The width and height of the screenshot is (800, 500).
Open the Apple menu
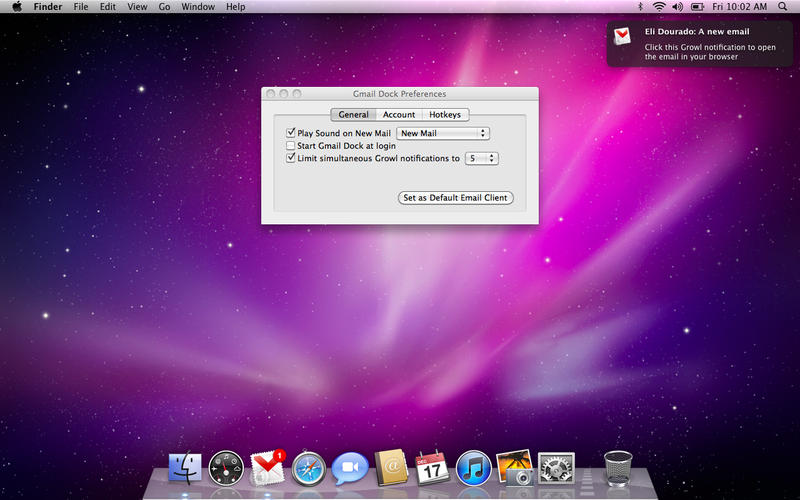[17, 7]
